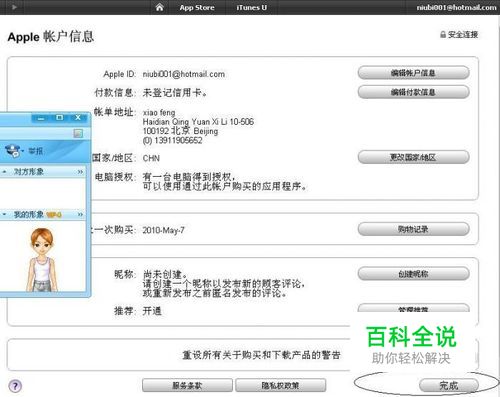Click the date 2010-May-7

coord(163,230)
